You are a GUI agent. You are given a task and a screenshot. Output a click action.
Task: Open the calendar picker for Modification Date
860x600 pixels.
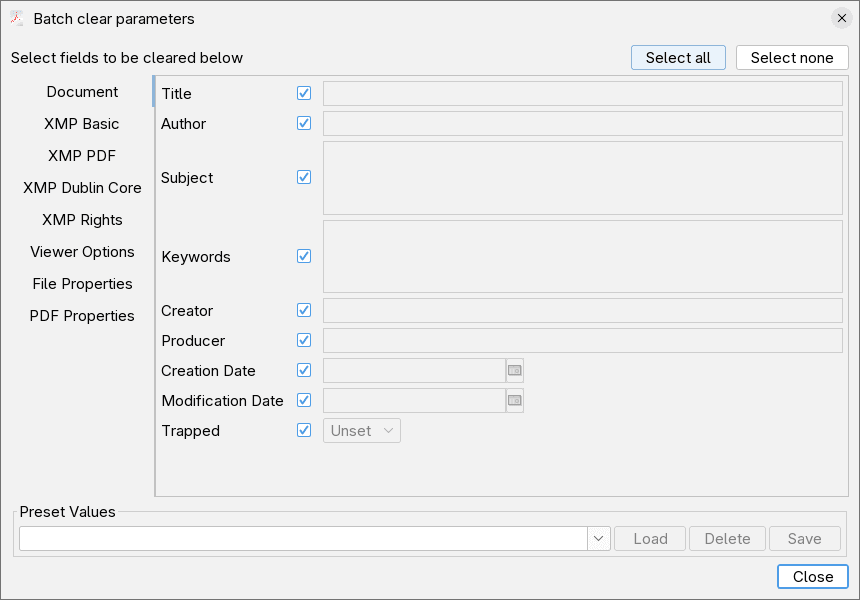[x=514, y=400]
